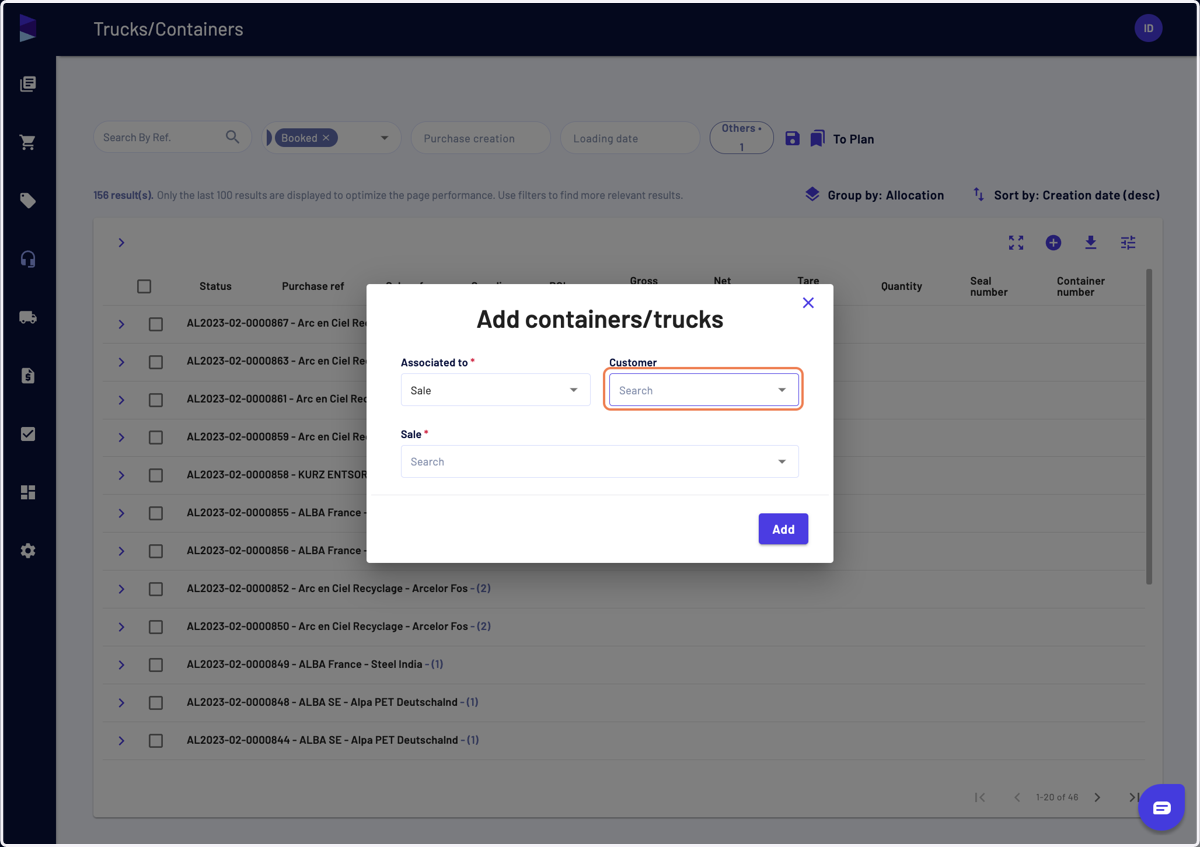This screenshot has width=1200, height=847.
Task: Check the AL2023-02-0000852 row checkbox
Action: coord(155,589)
